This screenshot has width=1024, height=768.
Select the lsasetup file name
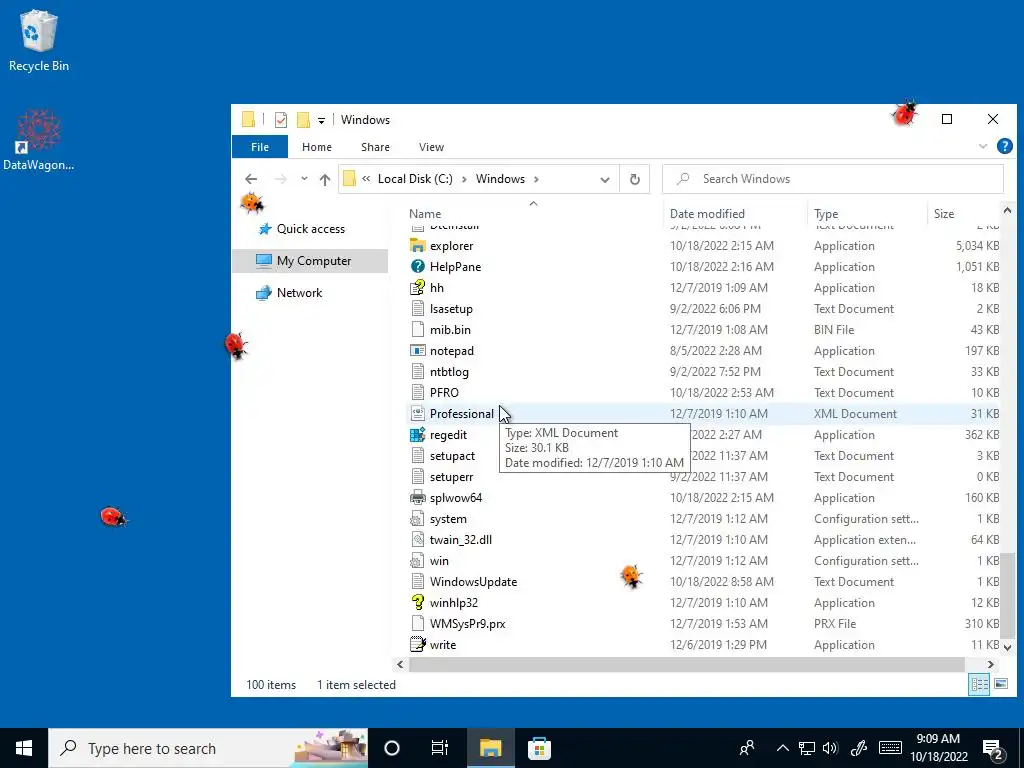pyautogui.click(x=451, y=309)
